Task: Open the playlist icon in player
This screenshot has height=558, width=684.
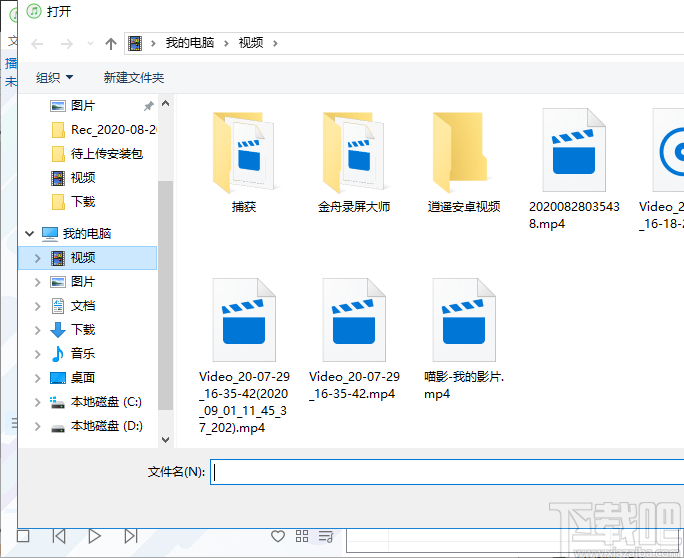Action: [x=326, y=536]
